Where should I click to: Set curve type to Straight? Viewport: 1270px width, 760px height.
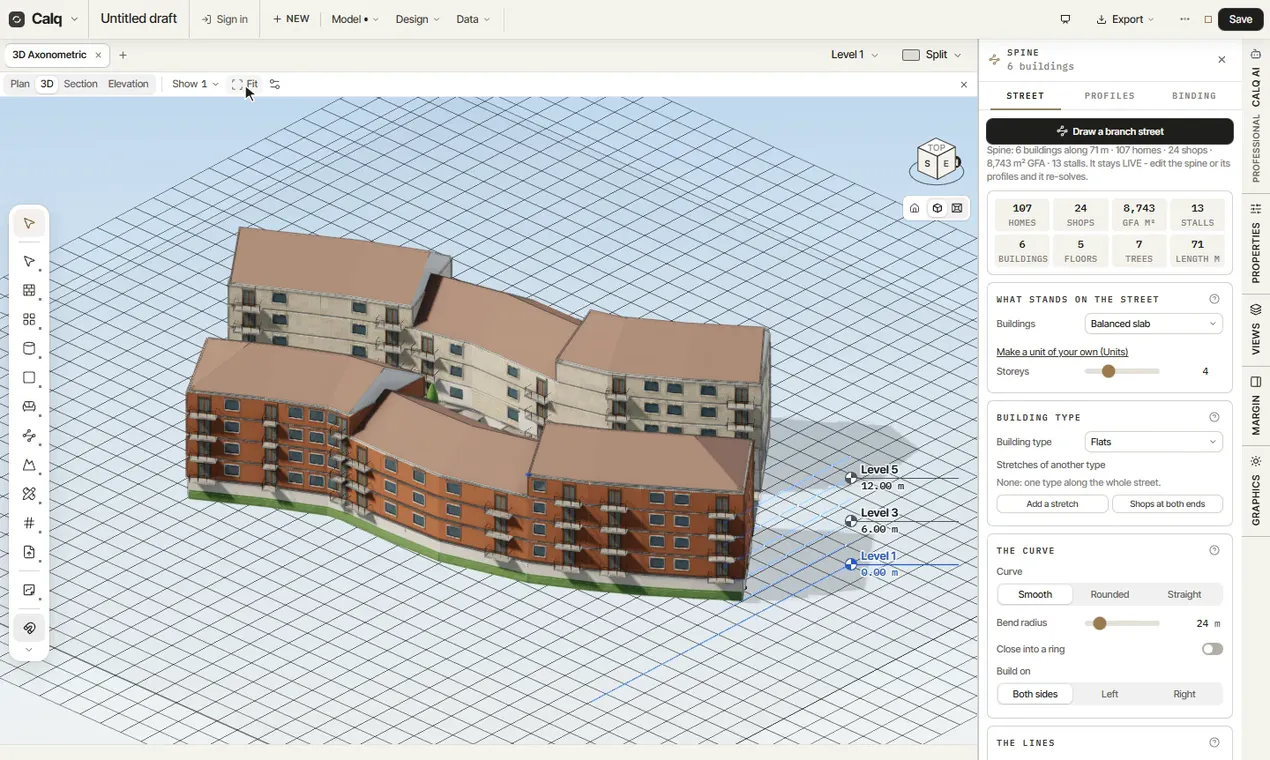click(x=1184, y=594)
